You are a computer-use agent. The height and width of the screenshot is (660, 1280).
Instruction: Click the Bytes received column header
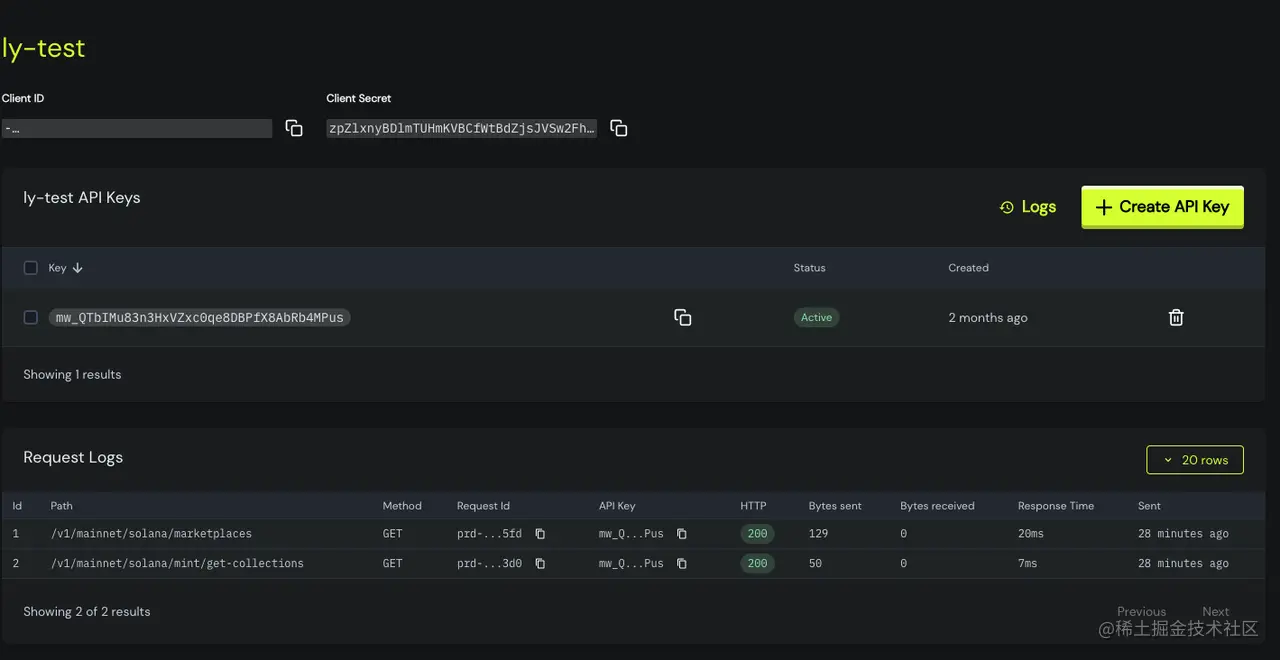pyautogui.click(x=937, y=506)
